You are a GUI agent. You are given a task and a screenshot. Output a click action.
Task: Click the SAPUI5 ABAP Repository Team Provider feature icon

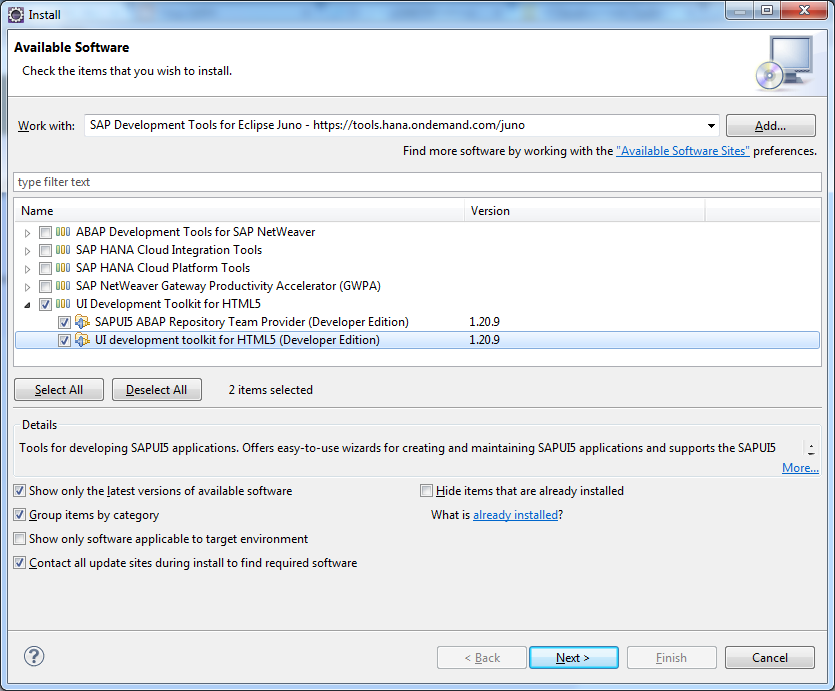coord(82,322)
